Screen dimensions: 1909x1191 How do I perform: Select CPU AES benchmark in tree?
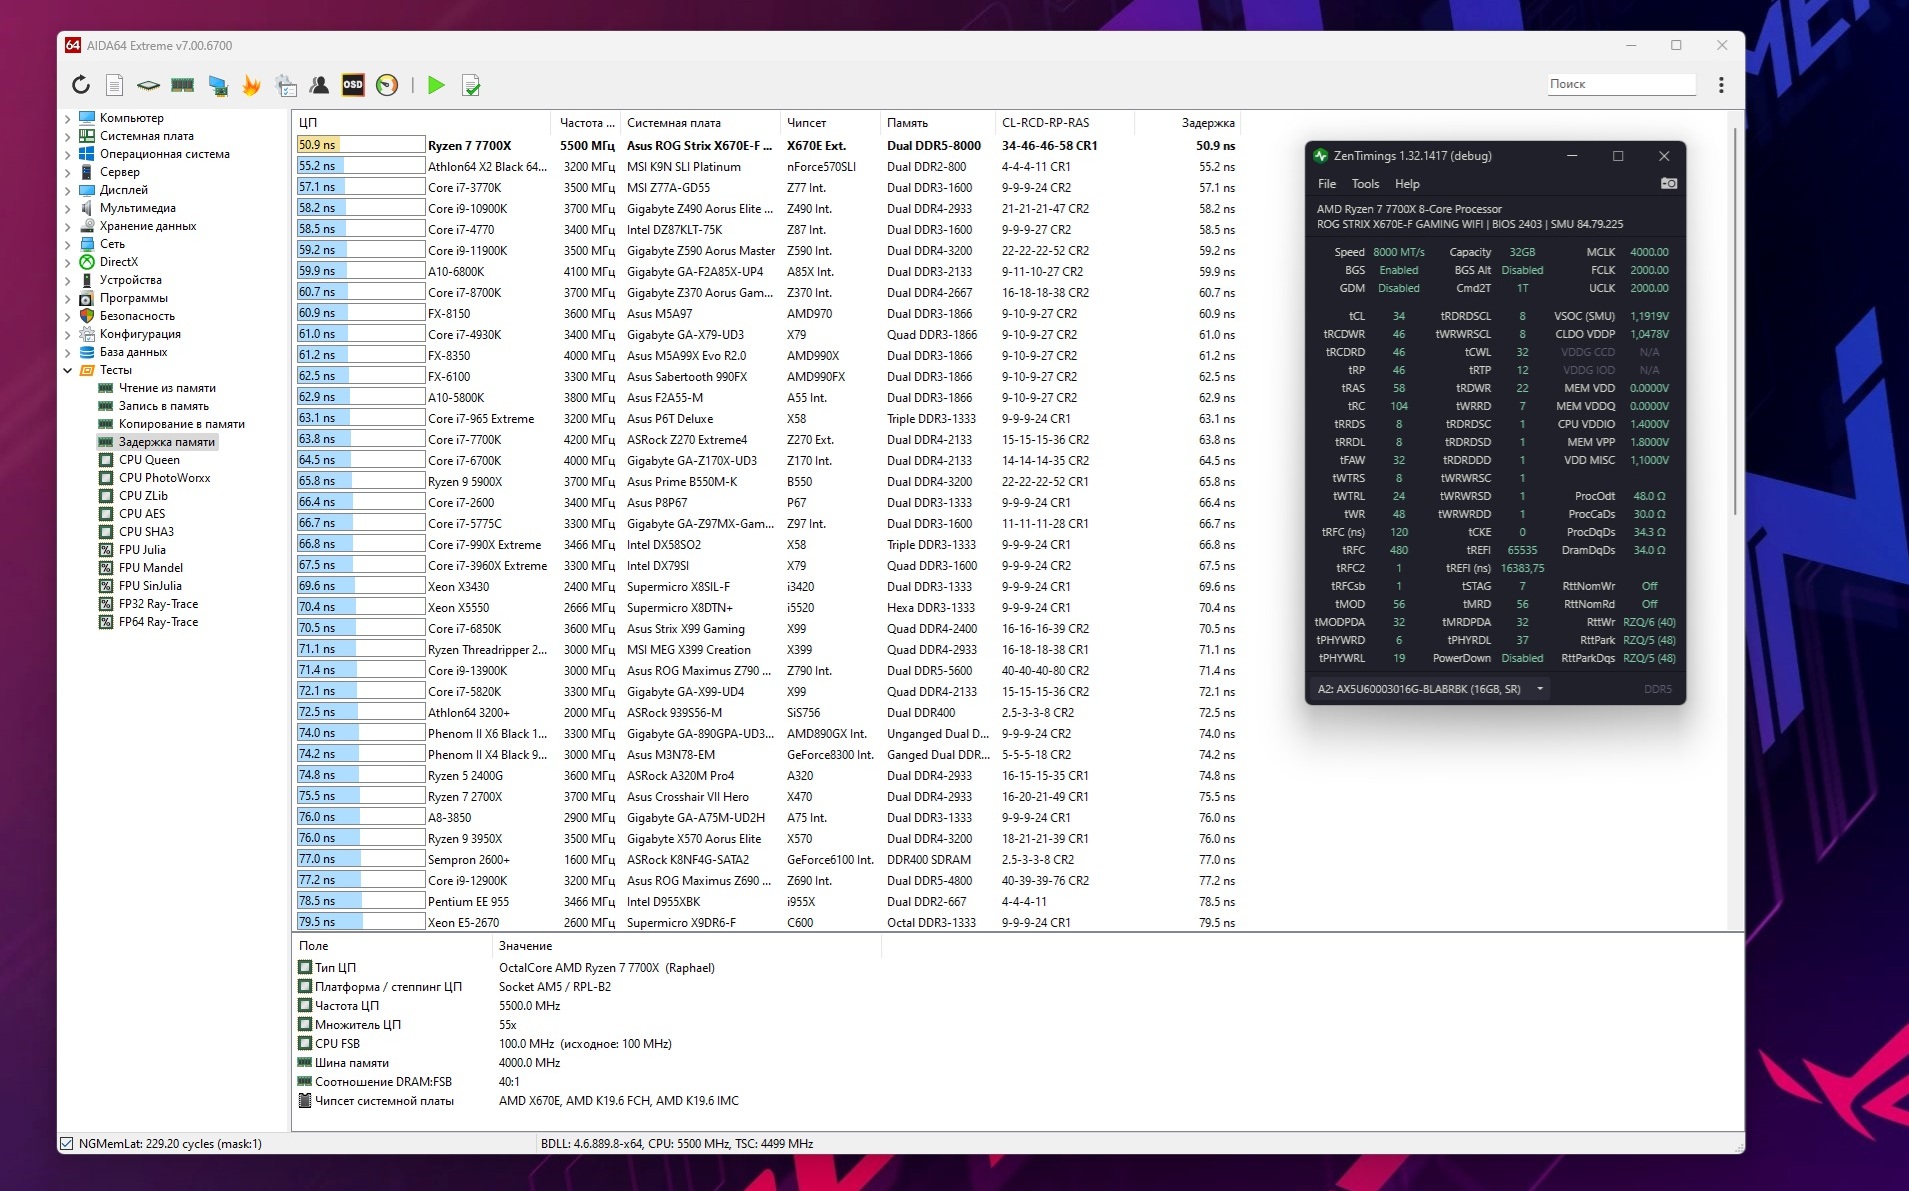[142, 514]
